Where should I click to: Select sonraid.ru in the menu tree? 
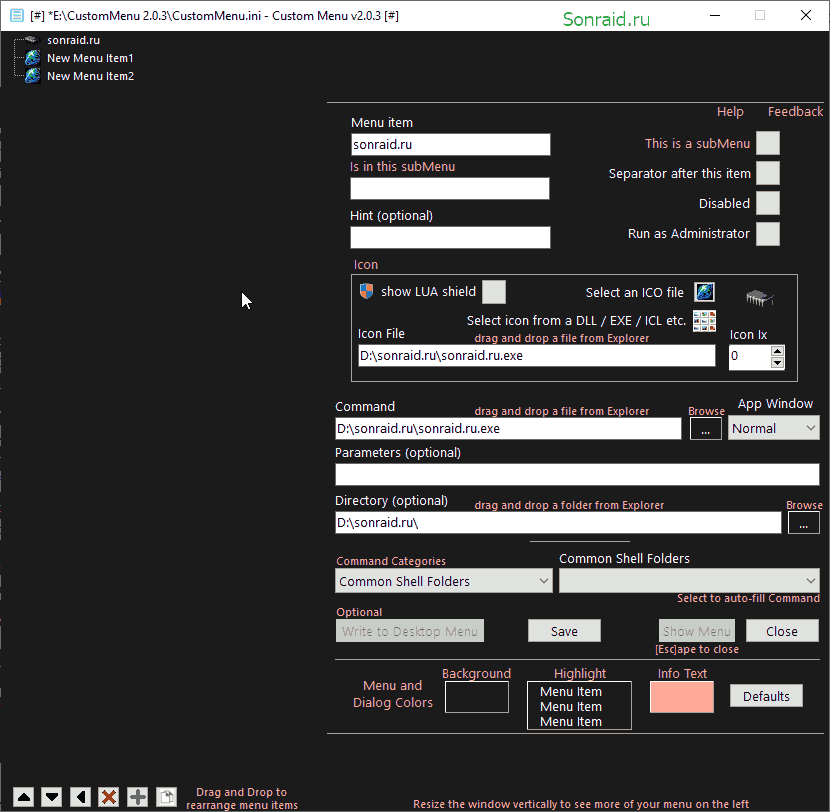tap(73, 40)
